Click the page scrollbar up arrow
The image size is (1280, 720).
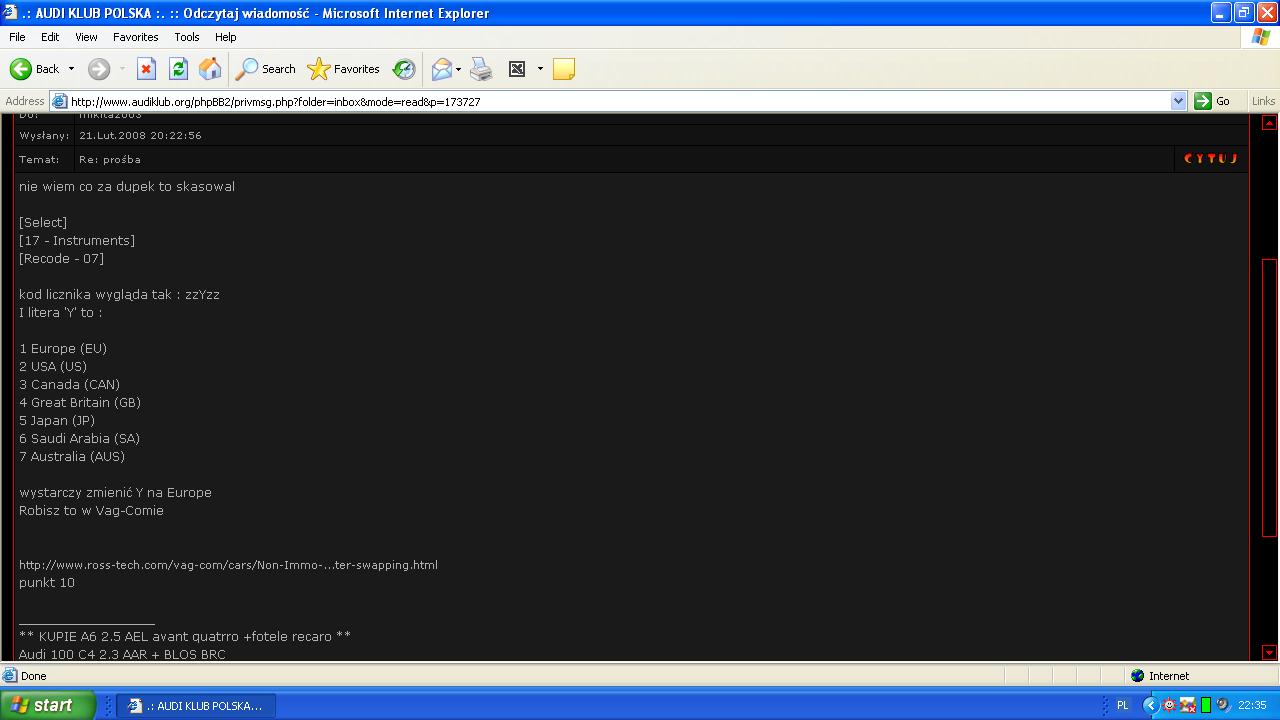[x=1269, y=123]
